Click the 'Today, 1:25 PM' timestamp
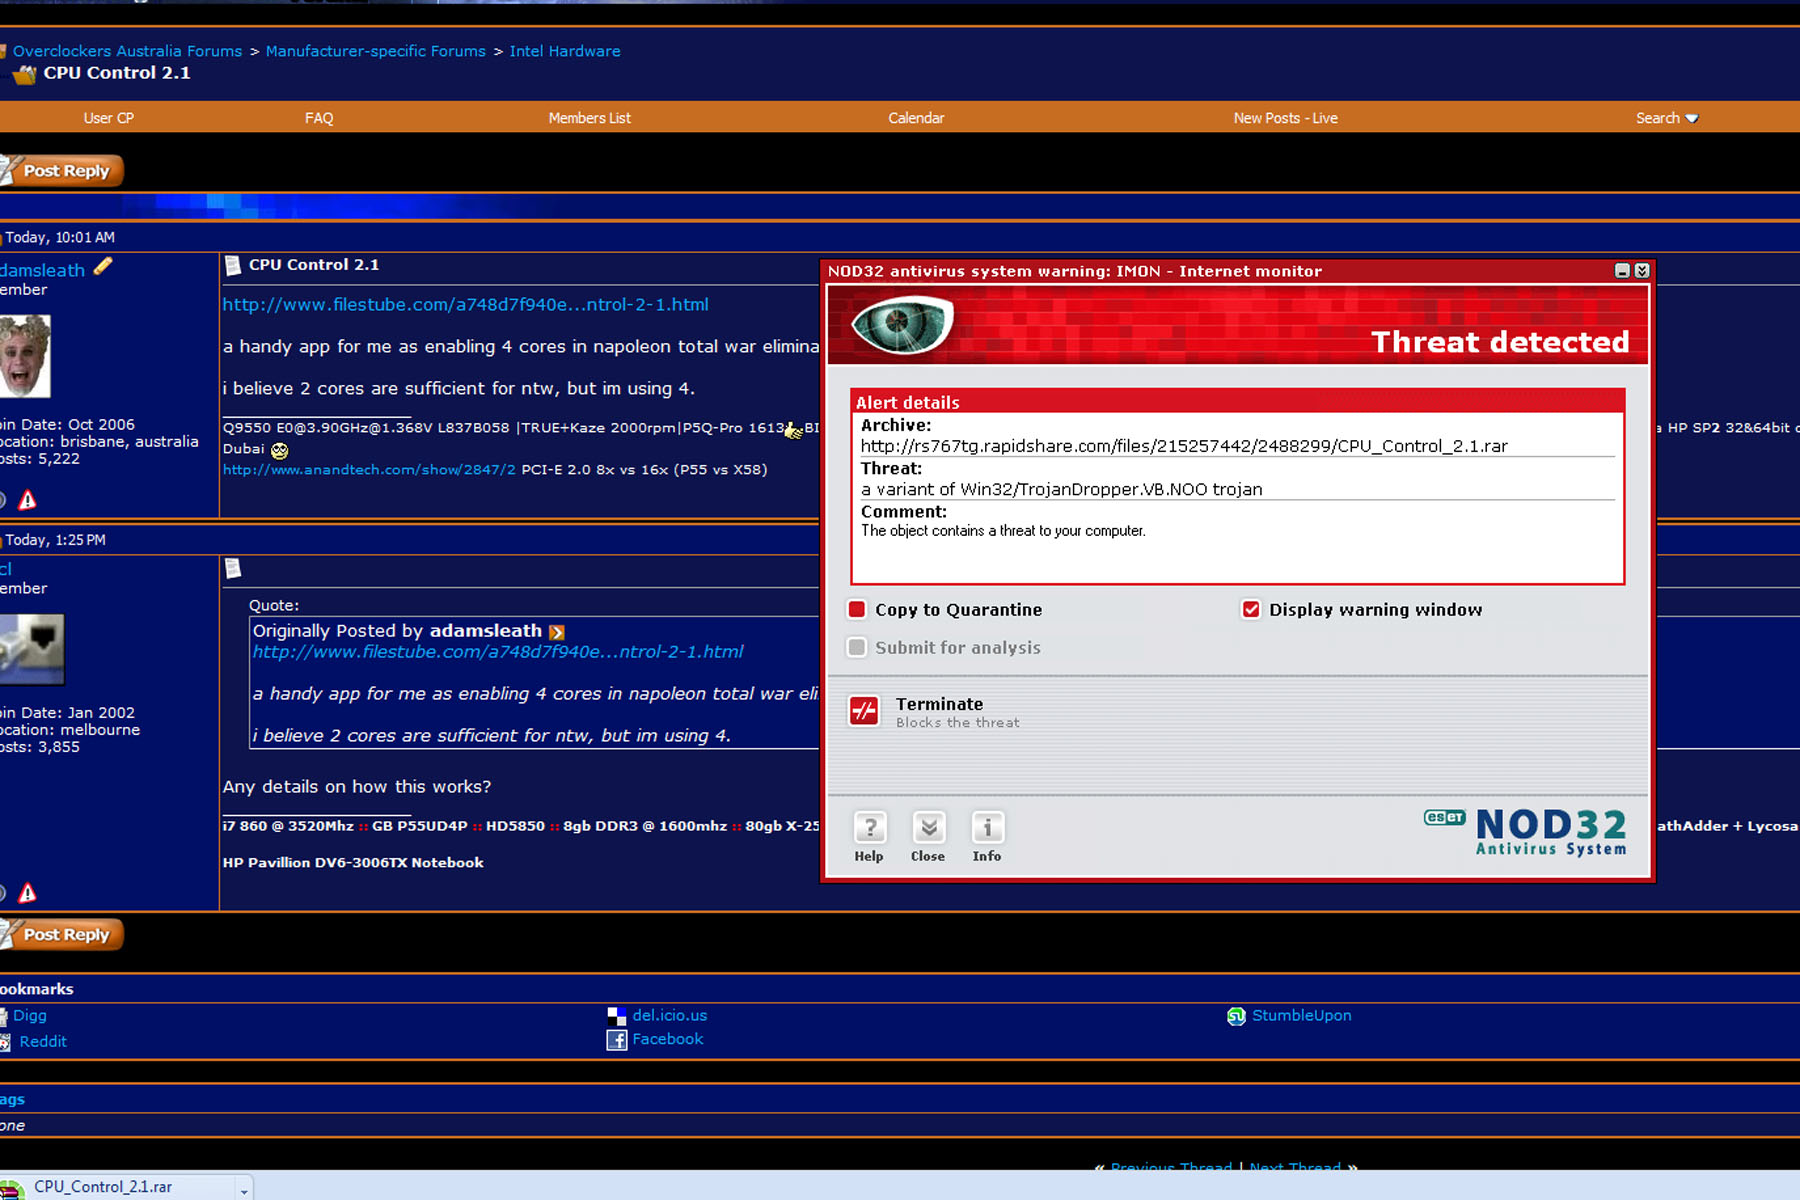The image size is (1800, 1200). pos(55,540)
